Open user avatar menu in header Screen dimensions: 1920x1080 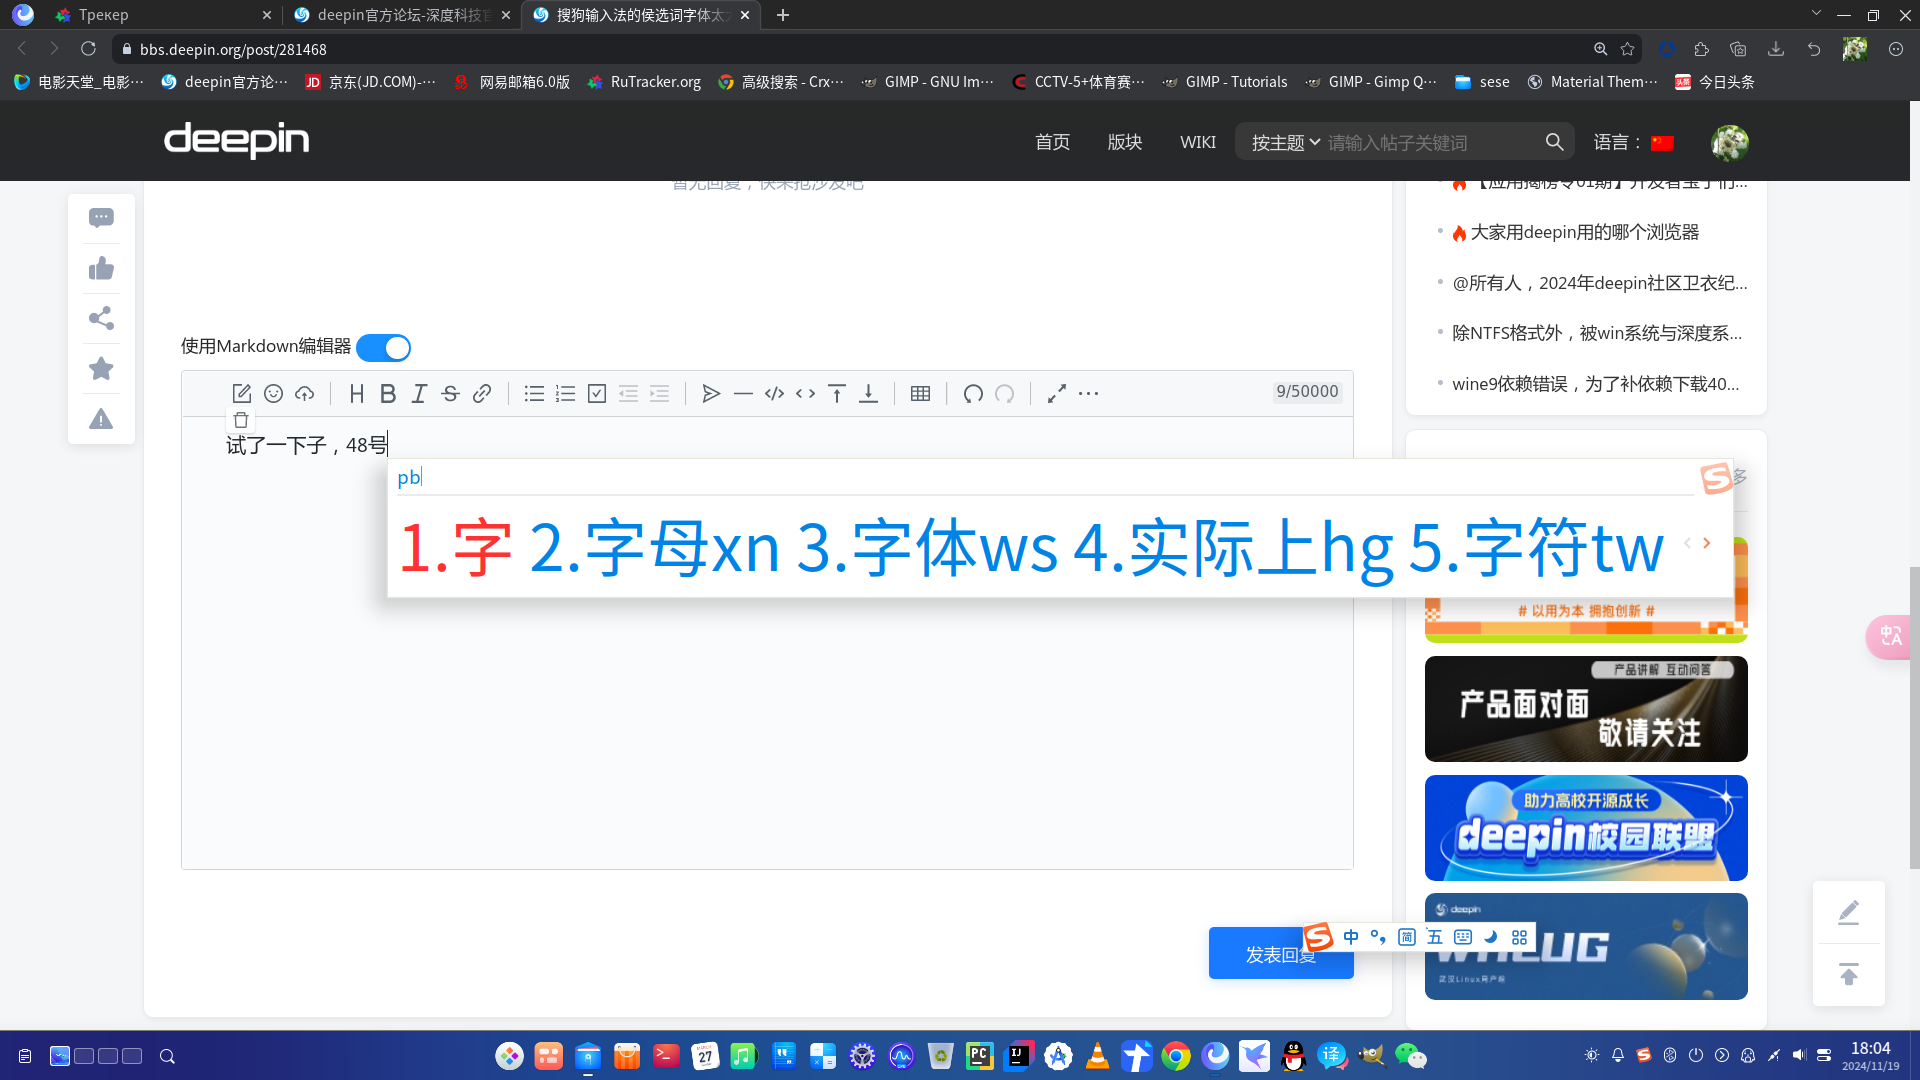click(x=1730, y=143)
